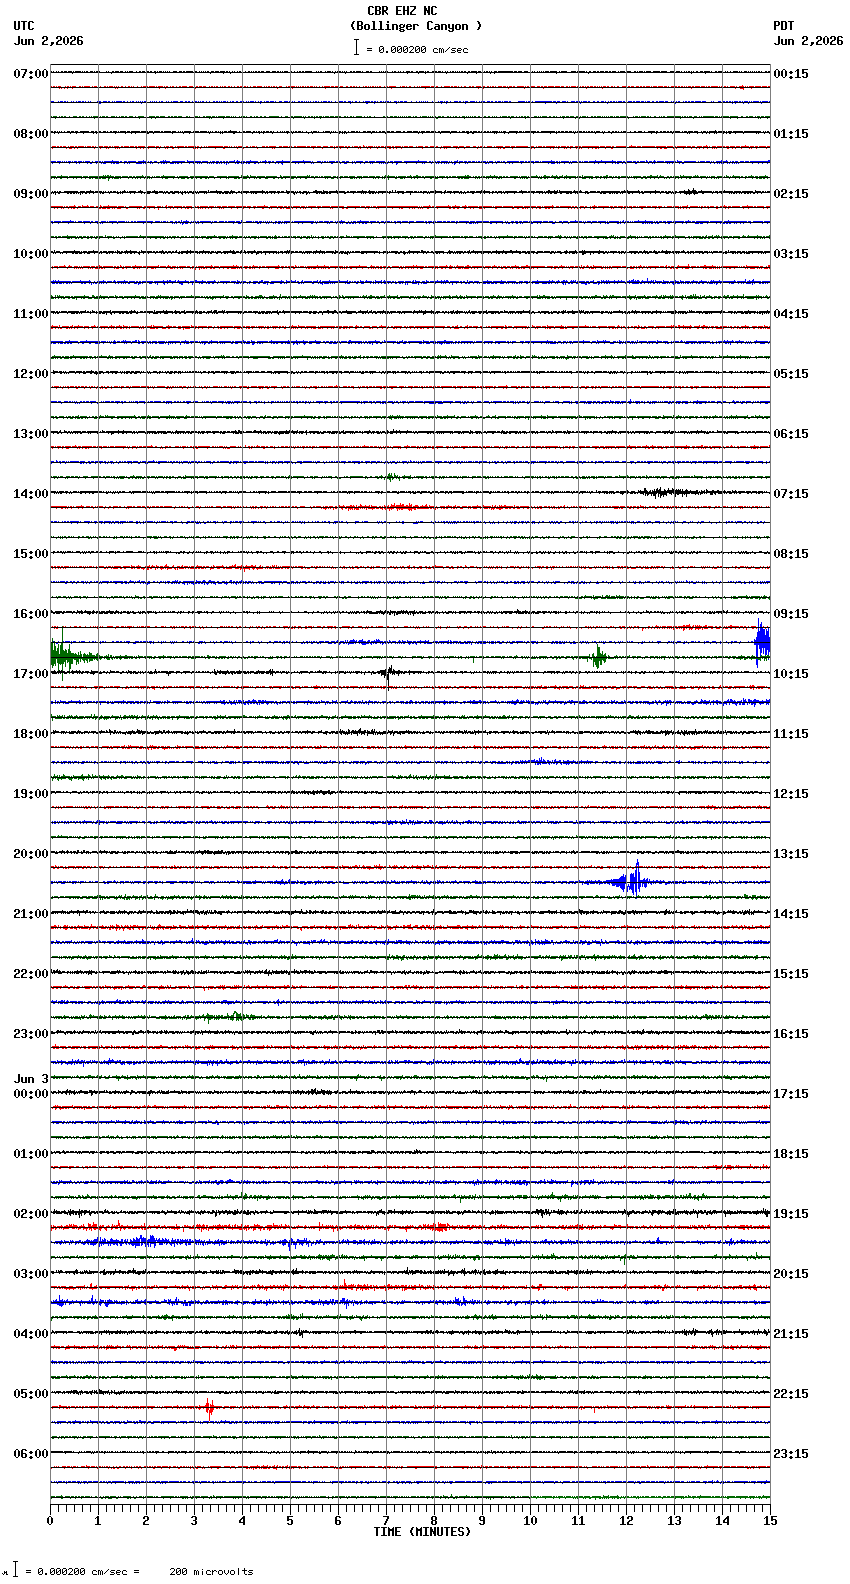Click the 'PDT' header label
Image resolution: width=850 pixels, height=1584 pixels.
pyautogui.click(x=784, y=26)
